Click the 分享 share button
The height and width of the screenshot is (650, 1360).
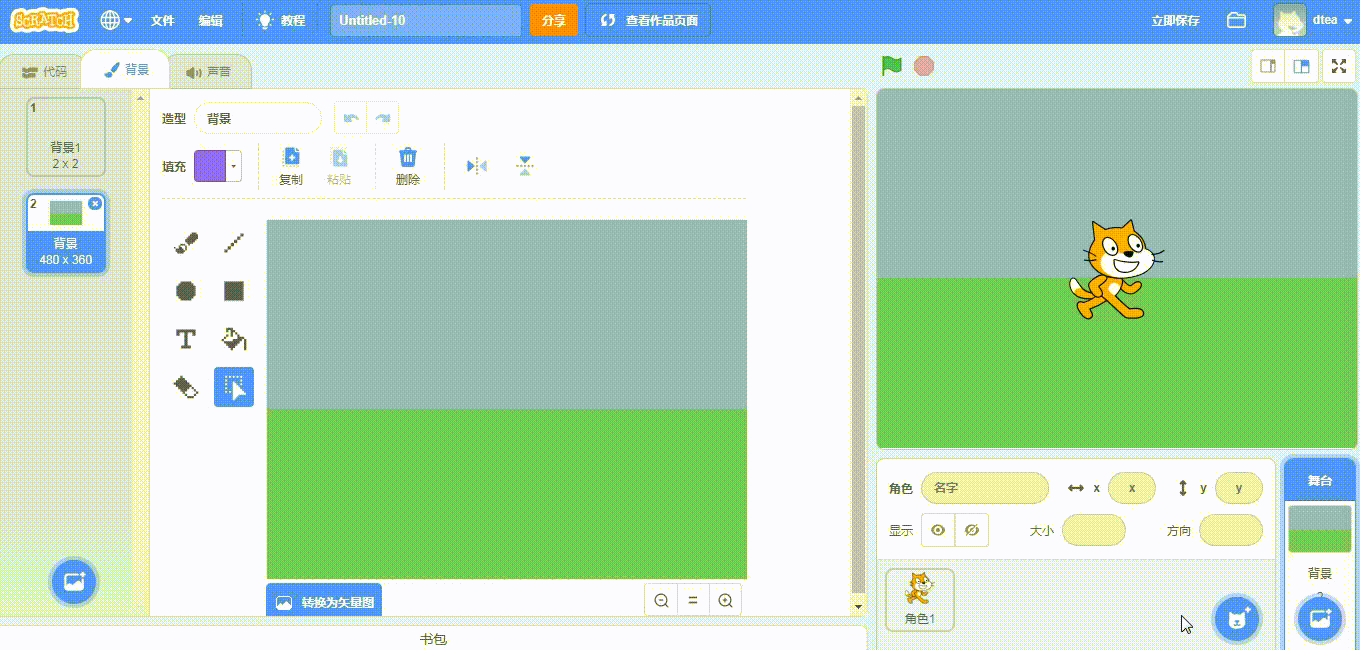coord(554,20)
